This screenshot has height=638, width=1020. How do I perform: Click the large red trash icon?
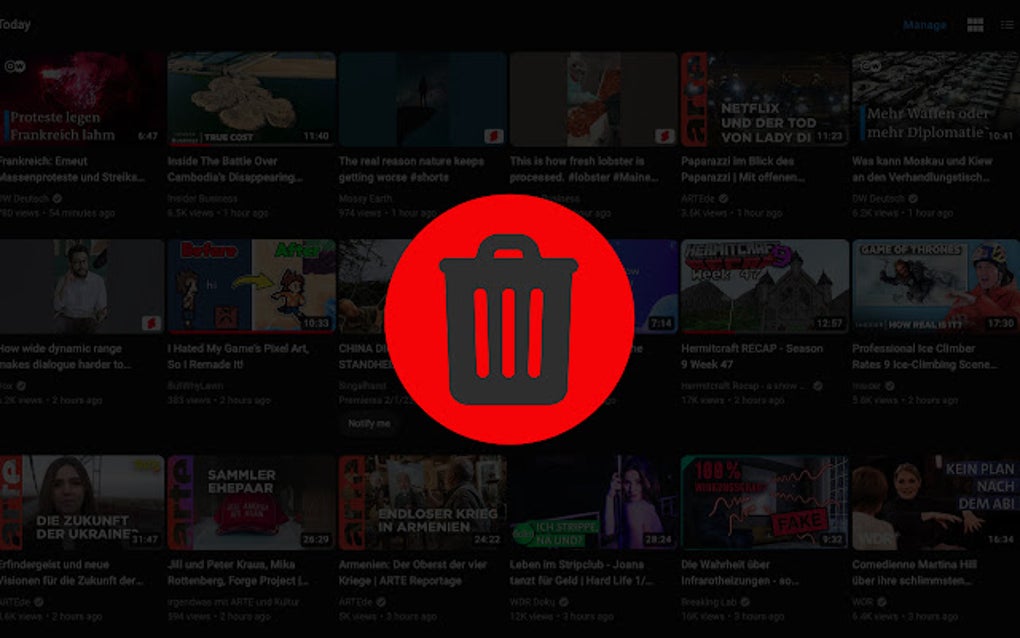coord(510,320)
